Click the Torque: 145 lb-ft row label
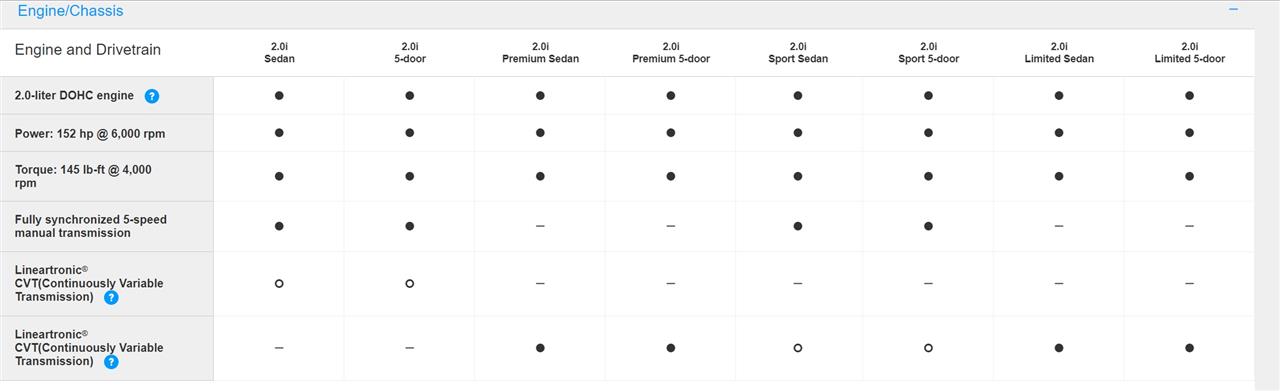The height and width of the screenshot is (391, 1280). point(84,176)
